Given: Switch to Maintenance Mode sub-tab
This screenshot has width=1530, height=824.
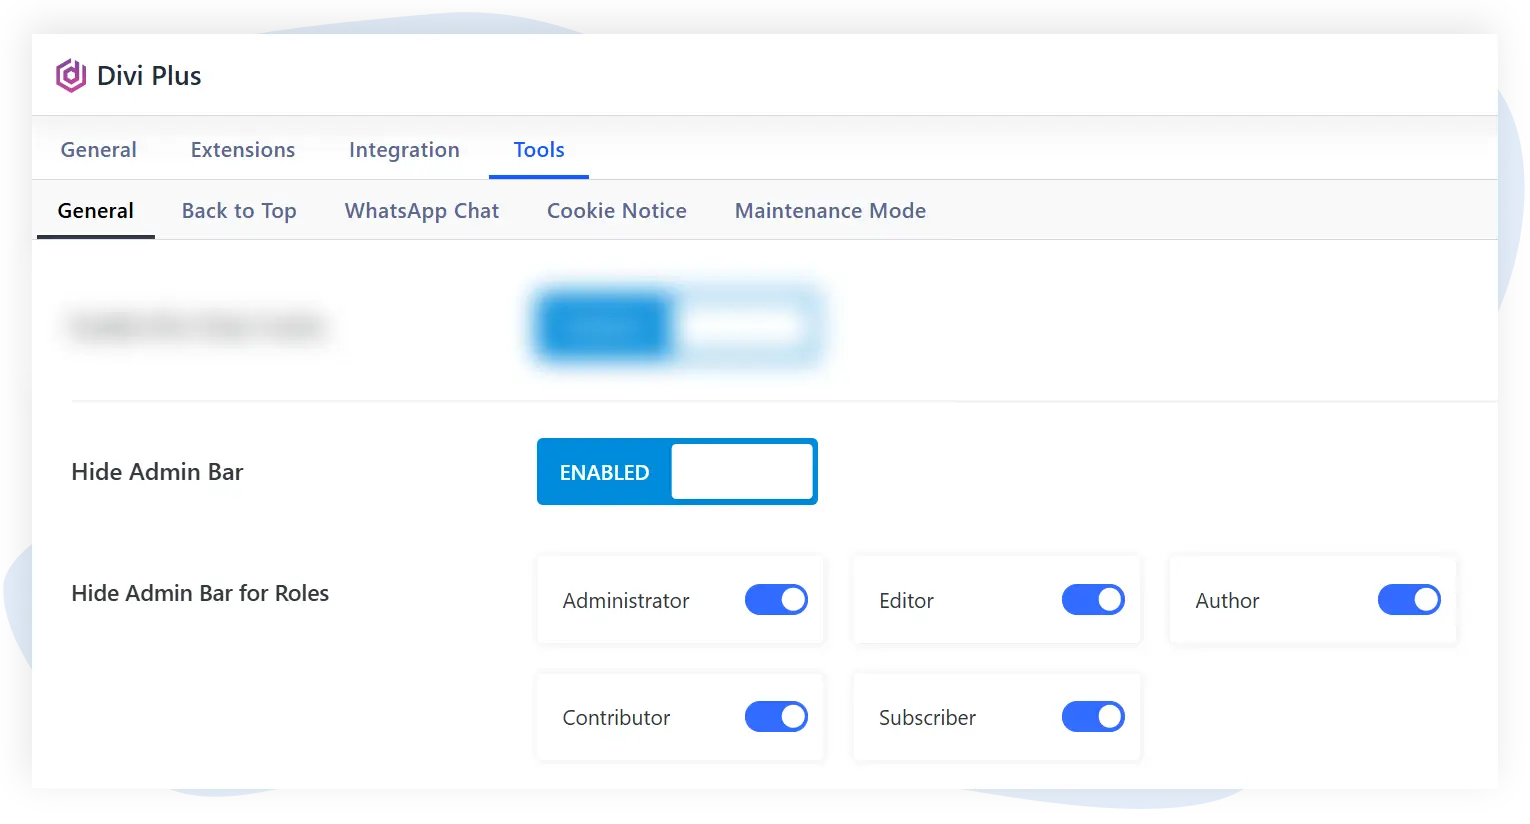Looking at the screenshot, I should point(830,211).
